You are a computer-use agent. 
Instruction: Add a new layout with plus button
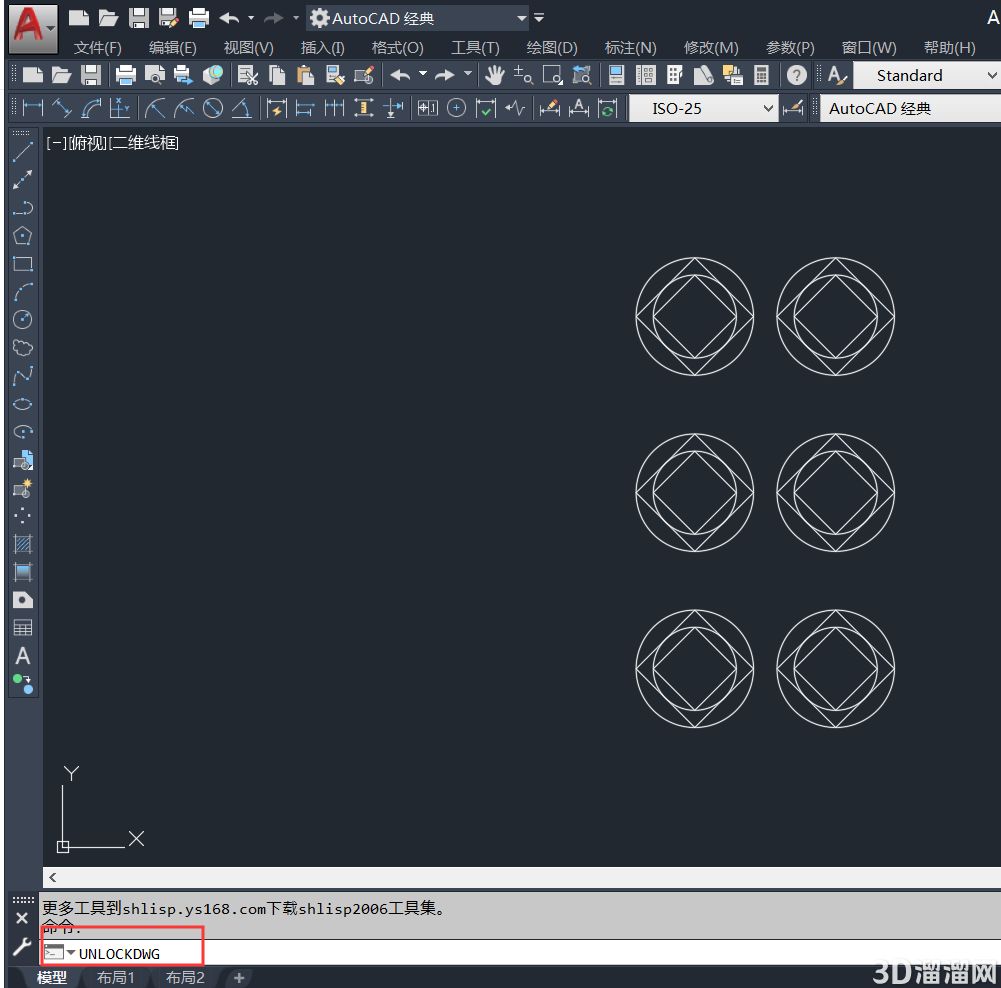click(239, 978)
